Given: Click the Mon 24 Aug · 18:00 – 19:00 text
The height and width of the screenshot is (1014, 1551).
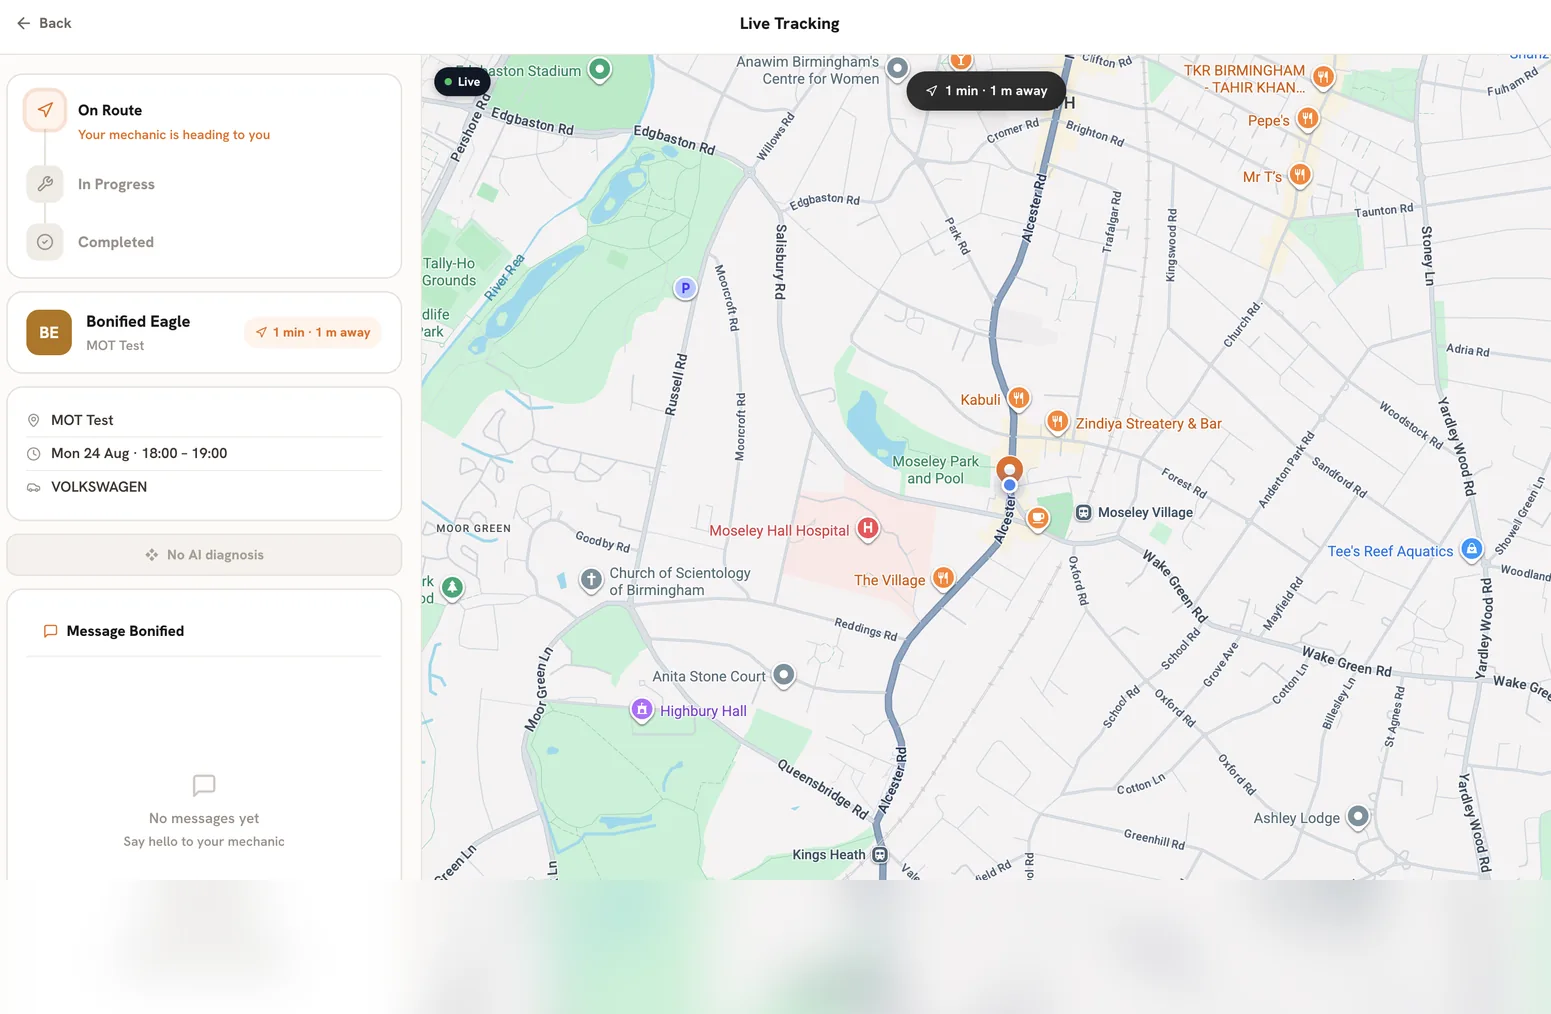Looking at the screenshot, I should coord(139,453).
